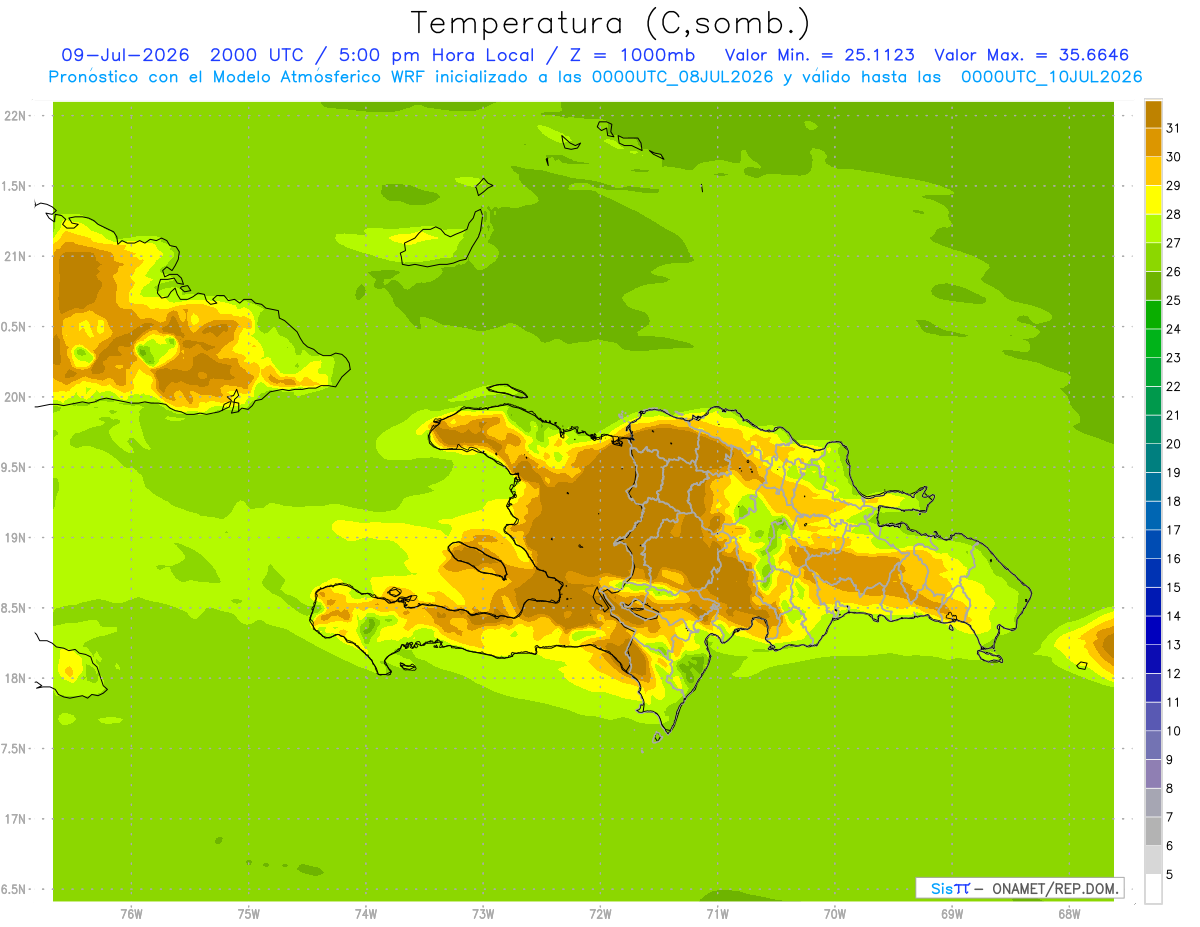Click the legend value 18
The width and height of the screenshot is (1200, 927).
pyautogui.click(x=1174, y=501)
